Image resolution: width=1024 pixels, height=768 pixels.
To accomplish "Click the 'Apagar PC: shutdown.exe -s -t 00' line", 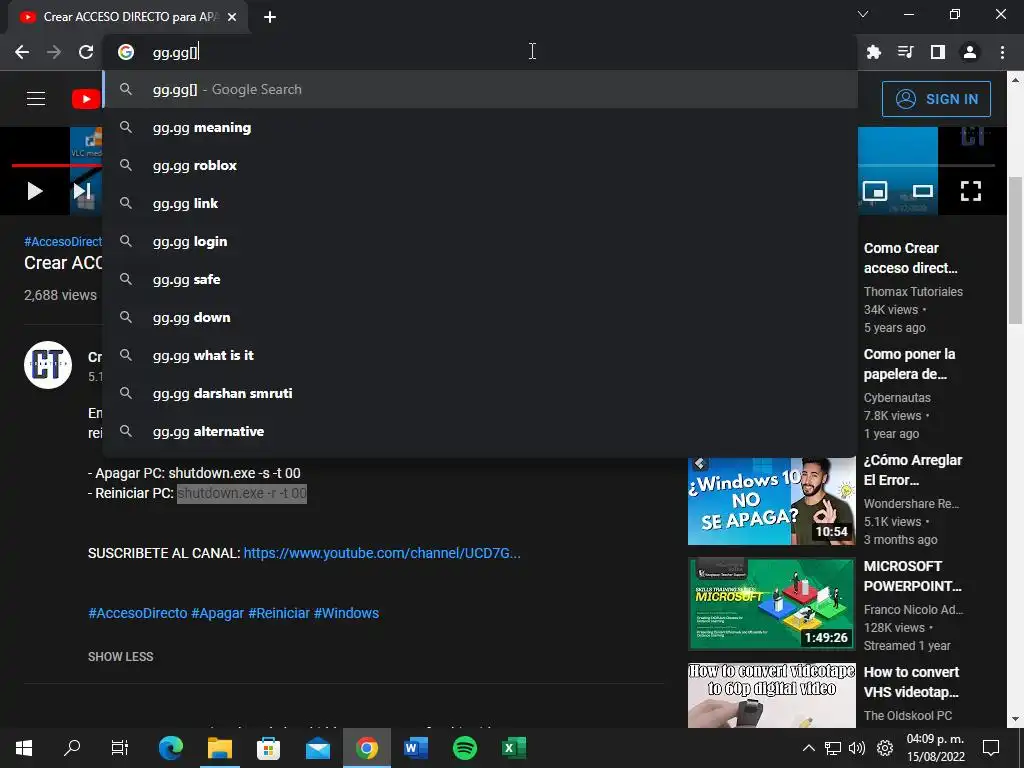I will point(194,473).
